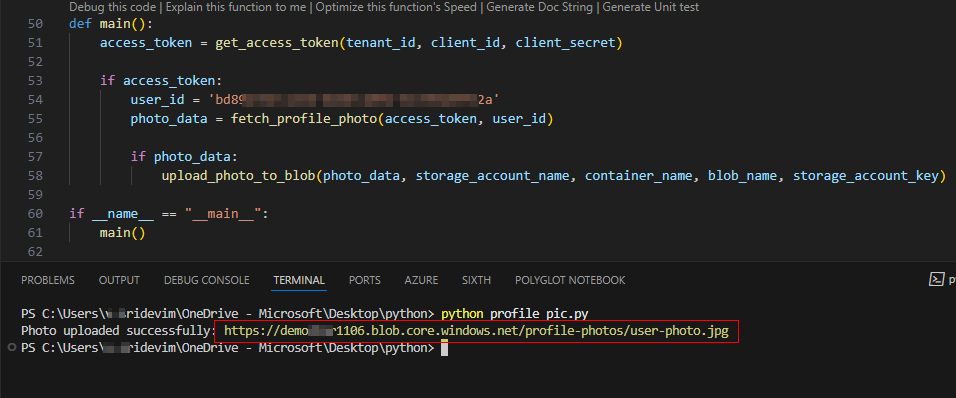Switch to POLYGLOT NOTEBOOK tab
This screenshot has height=398, width=956.
click(570, 280)
